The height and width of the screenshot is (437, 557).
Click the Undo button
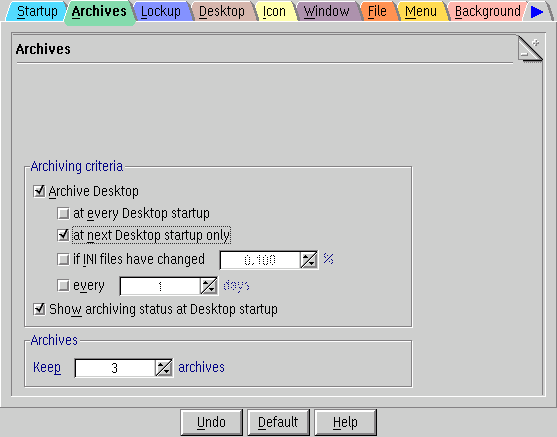coord(211,422)
